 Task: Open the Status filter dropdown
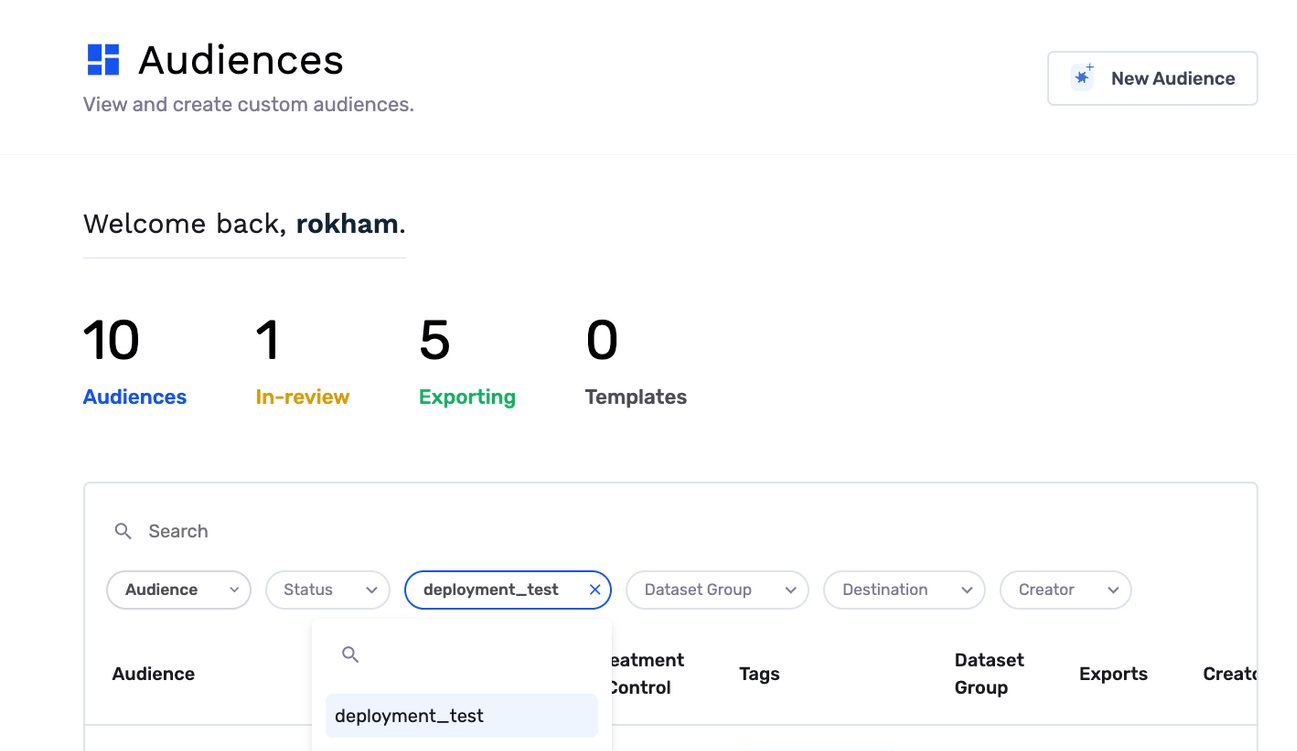pos(327,590)
